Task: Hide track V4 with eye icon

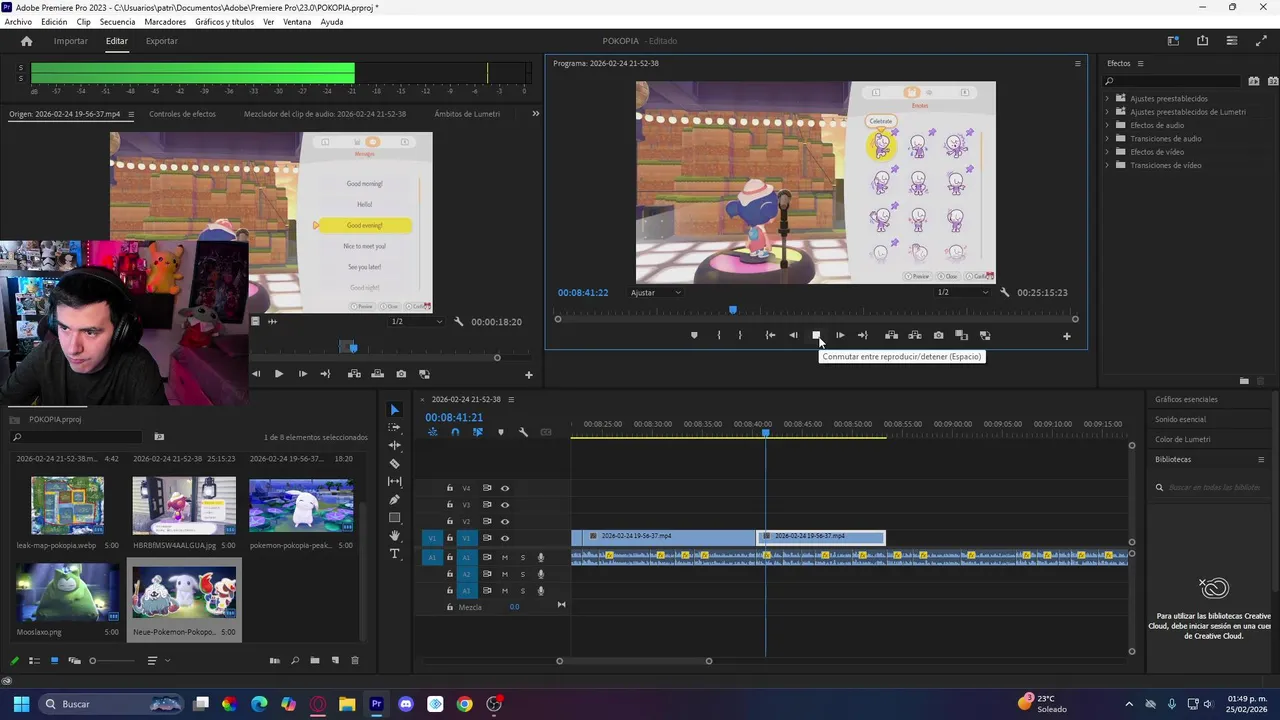Action: pos(505,488)
